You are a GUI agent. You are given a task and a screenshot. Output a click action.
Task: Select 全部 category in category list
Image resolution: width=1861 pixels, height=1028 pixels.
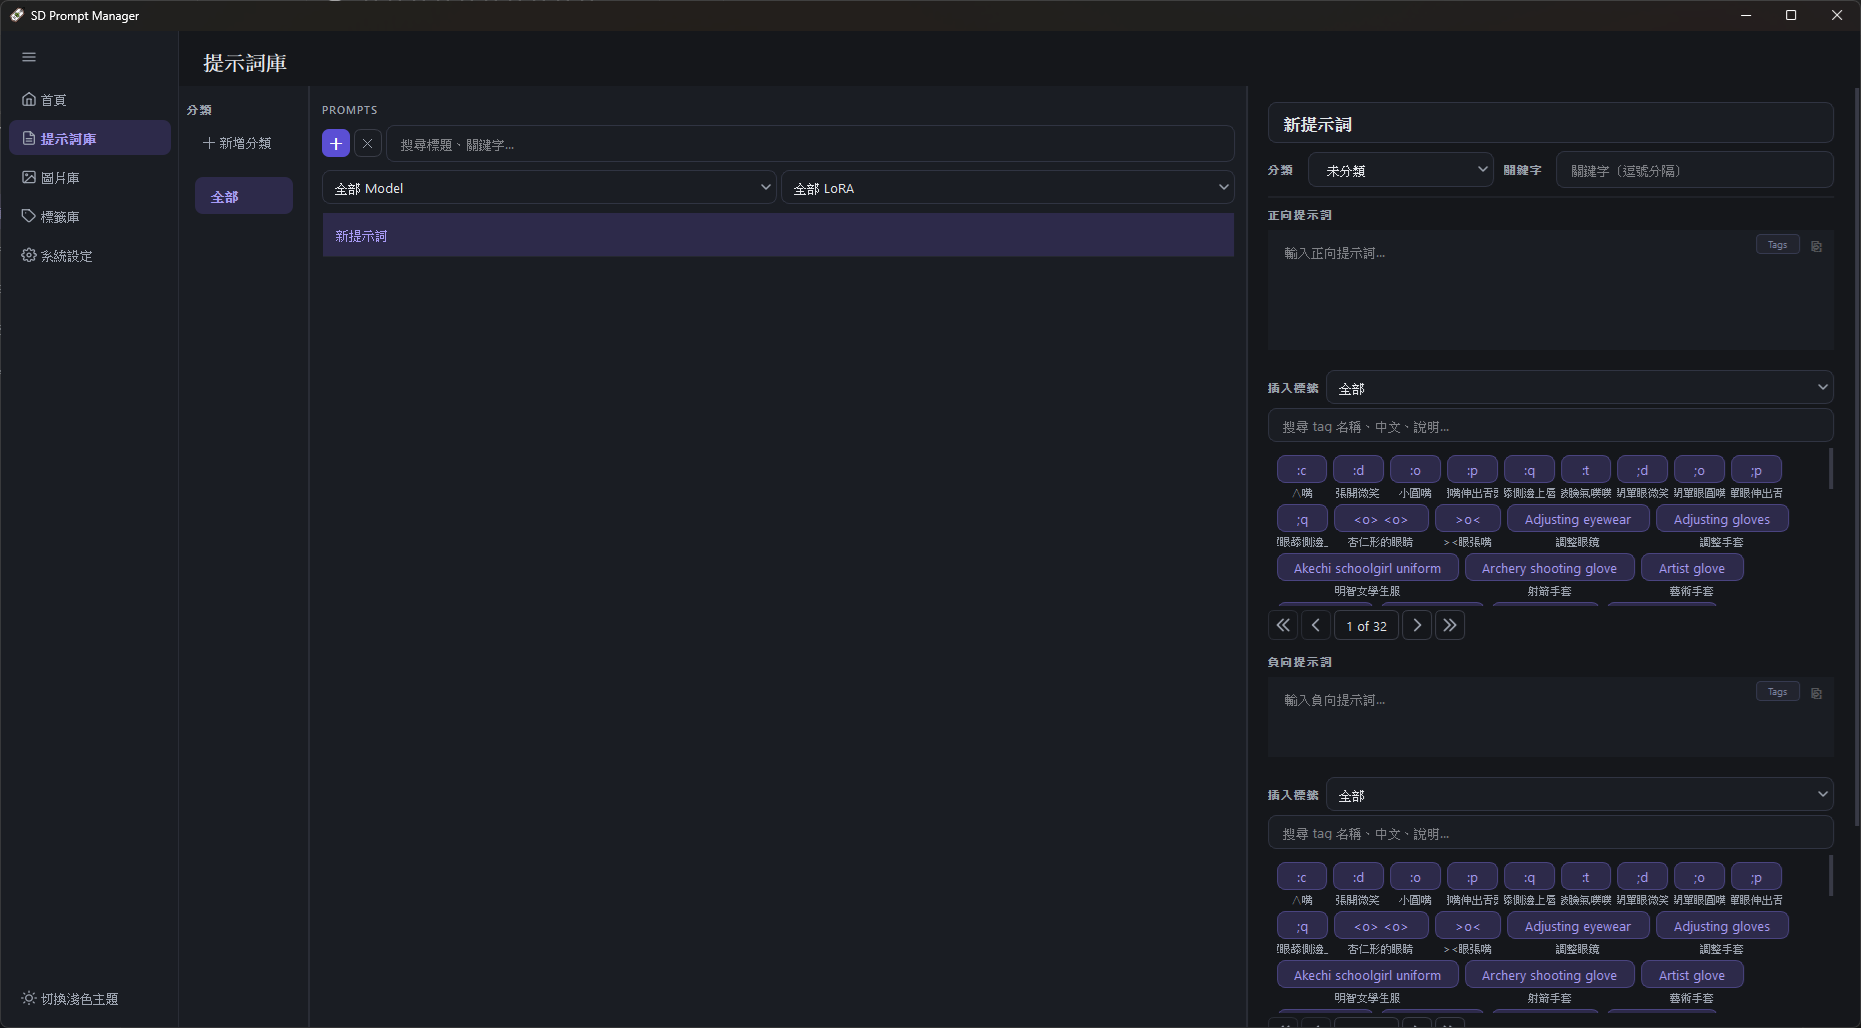coord(244,196)
